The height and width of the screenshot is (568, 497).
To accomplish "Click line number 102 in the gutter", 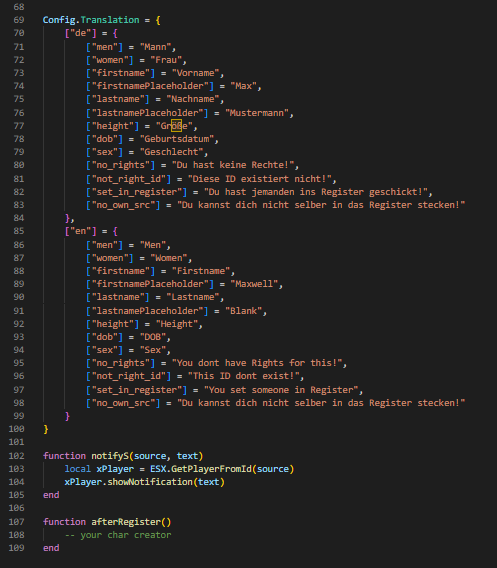I will pos(16,456).
